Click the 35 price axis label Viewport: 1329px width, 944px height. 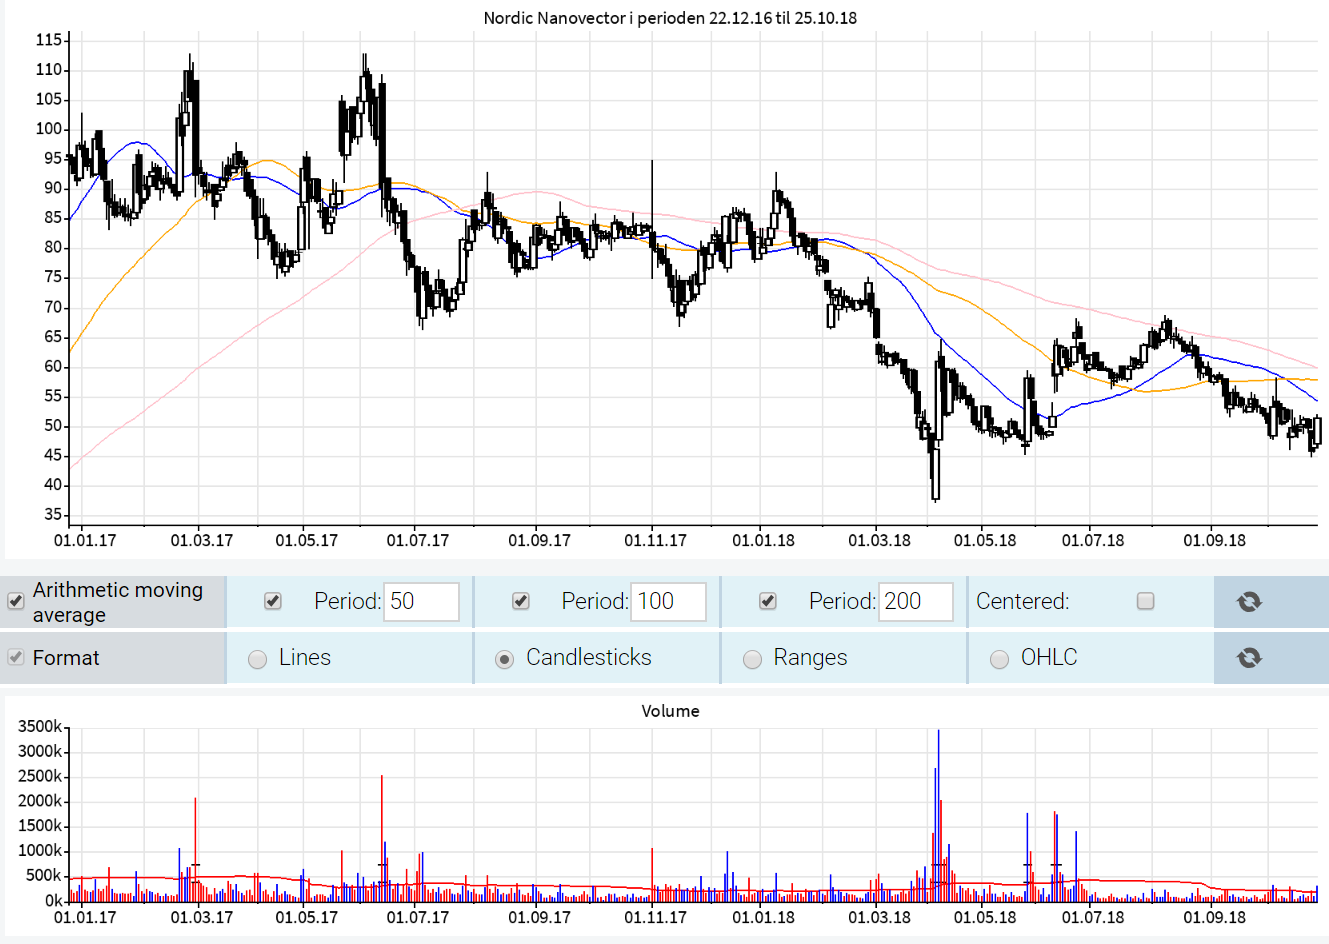point(53,515)
